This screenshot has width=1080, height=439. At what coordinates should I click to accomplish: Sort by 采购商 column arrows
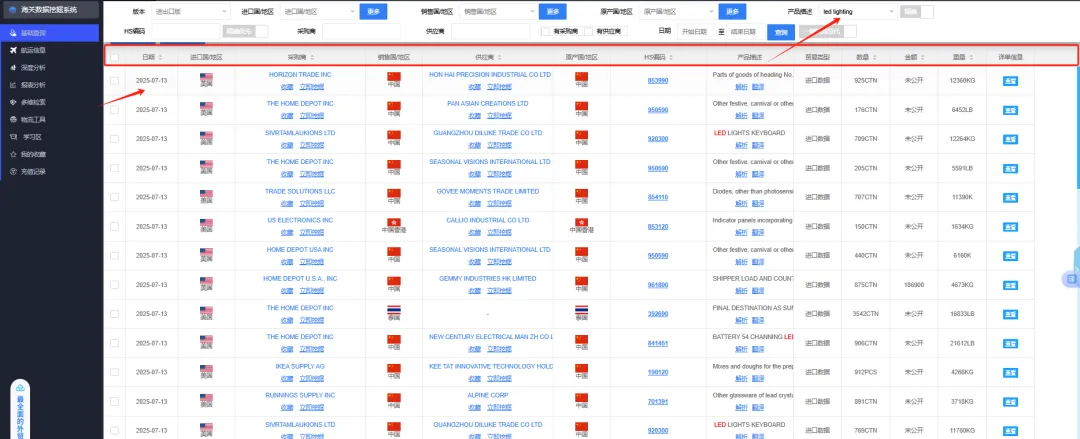click(312, 57)
